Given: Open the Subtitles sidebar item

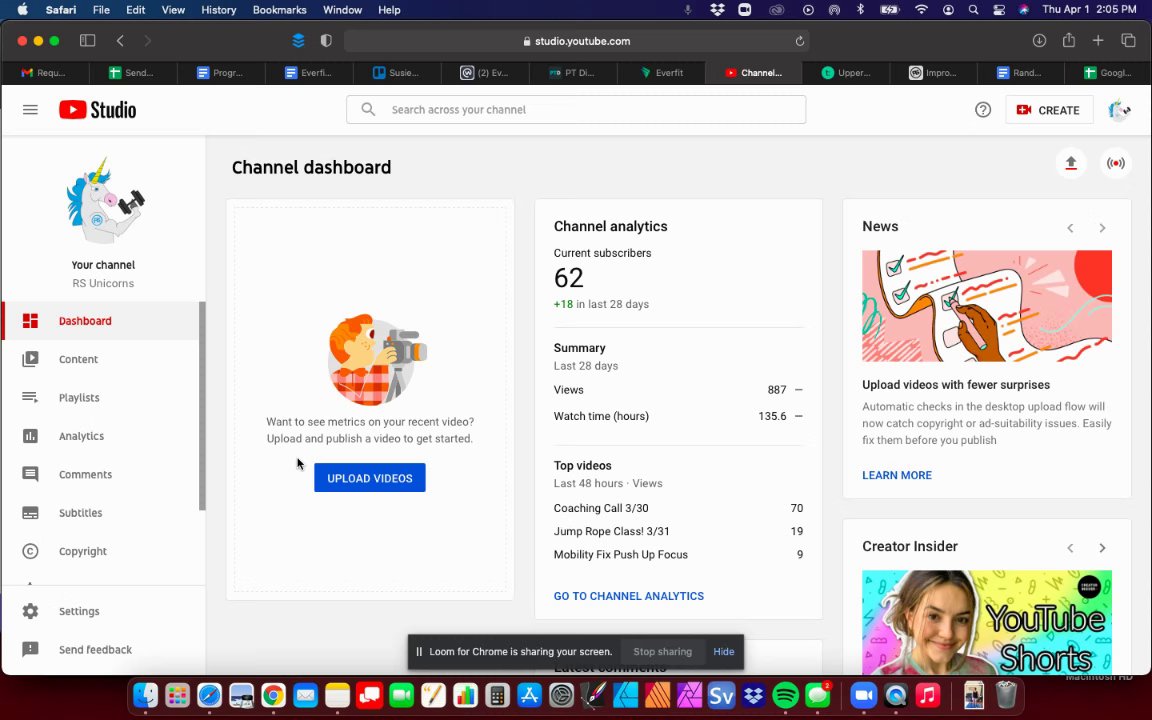Looking at the screenshot, I should [101, 513].
